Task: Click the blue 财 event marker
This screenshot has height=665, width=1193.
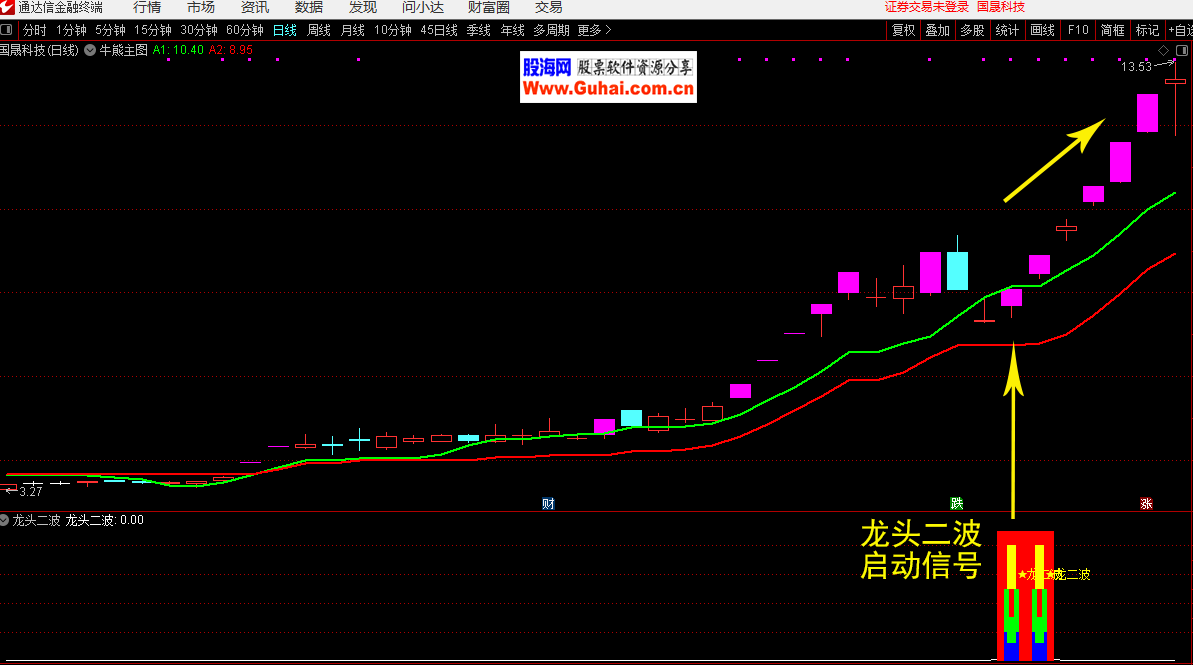Action: 548,503
